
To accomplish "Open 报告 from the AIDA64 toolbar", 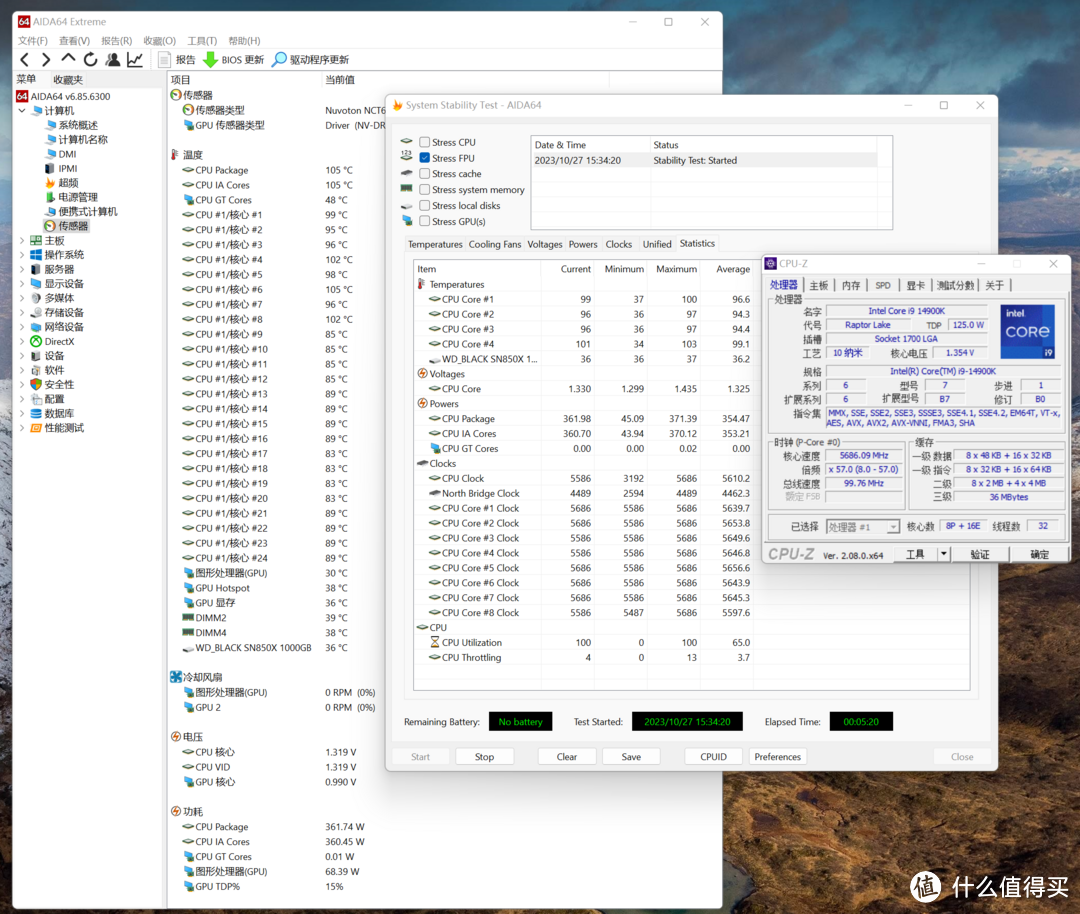I will point(177,60).
